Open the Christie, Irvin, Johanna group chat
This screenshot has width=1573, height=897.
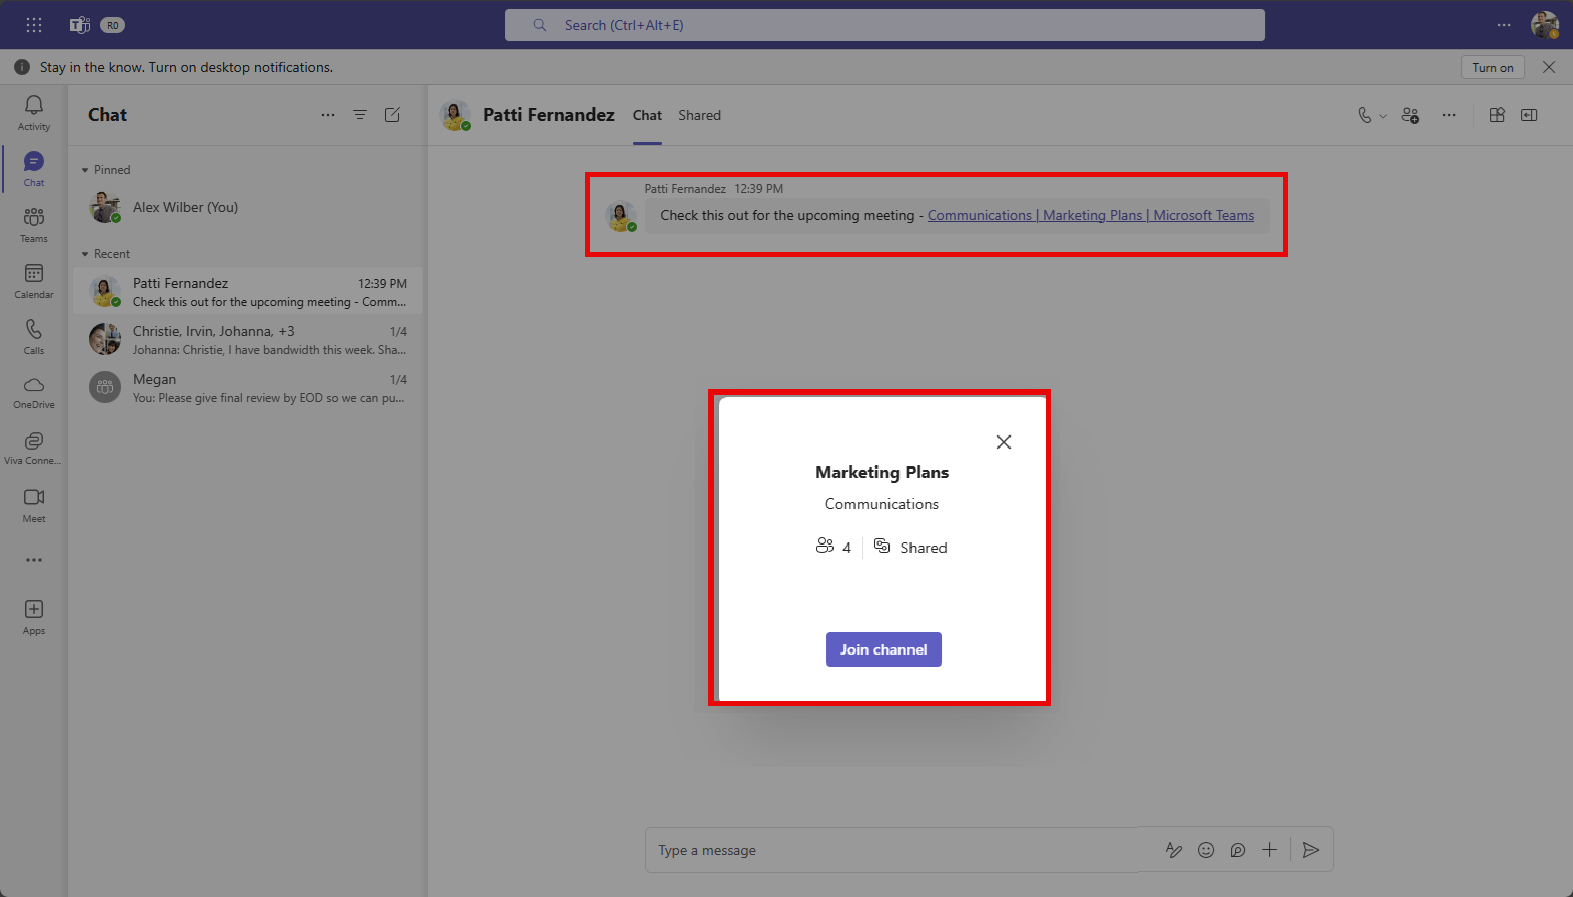pos(248,340)
